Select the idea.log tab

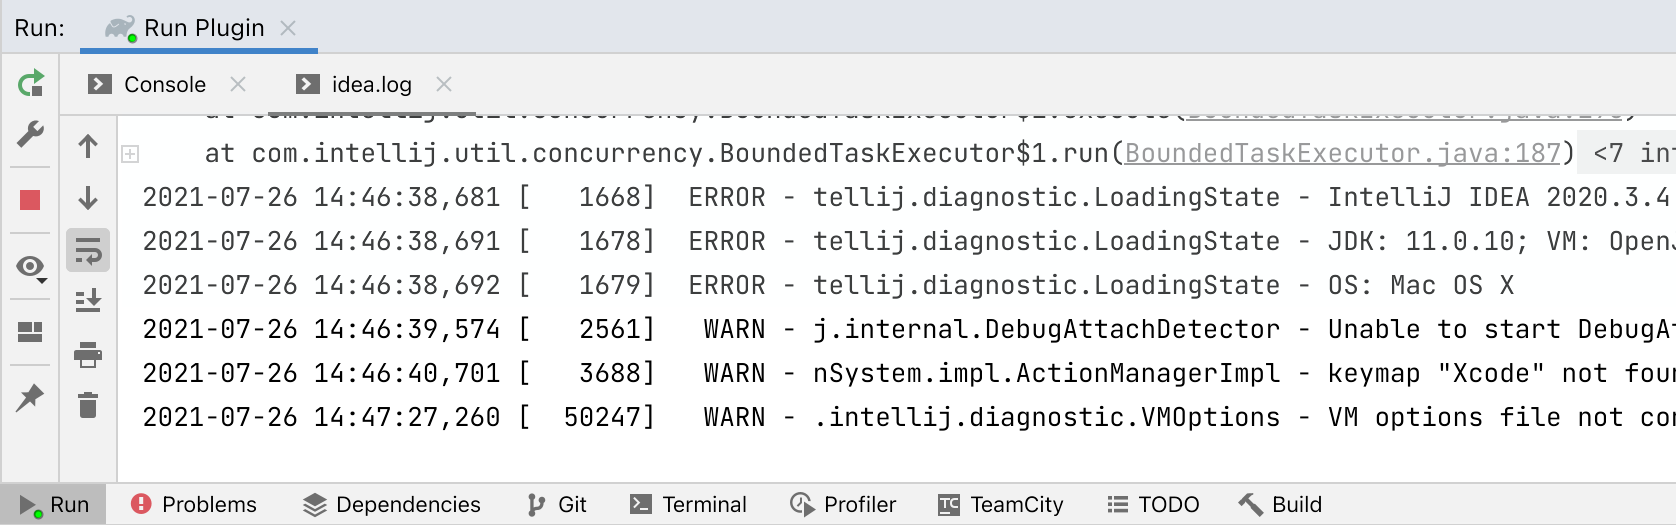(x=371, y=85)
